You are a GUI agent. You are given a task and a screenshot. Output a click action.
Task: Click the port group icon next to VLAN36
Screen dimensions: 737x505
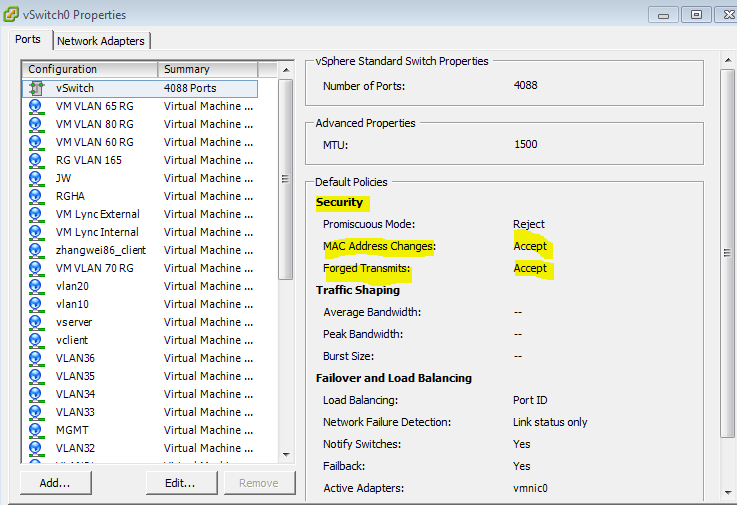(36, 358)
